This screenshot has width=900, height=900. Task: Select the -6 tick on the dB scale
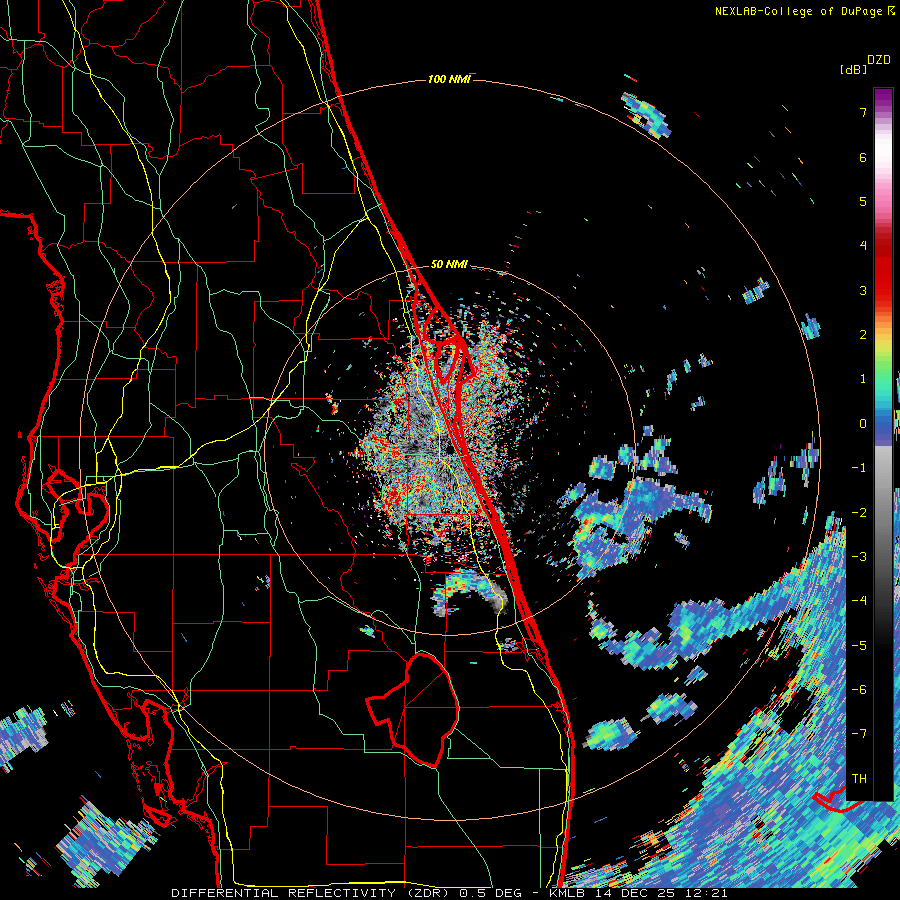[x=859, y=689]
